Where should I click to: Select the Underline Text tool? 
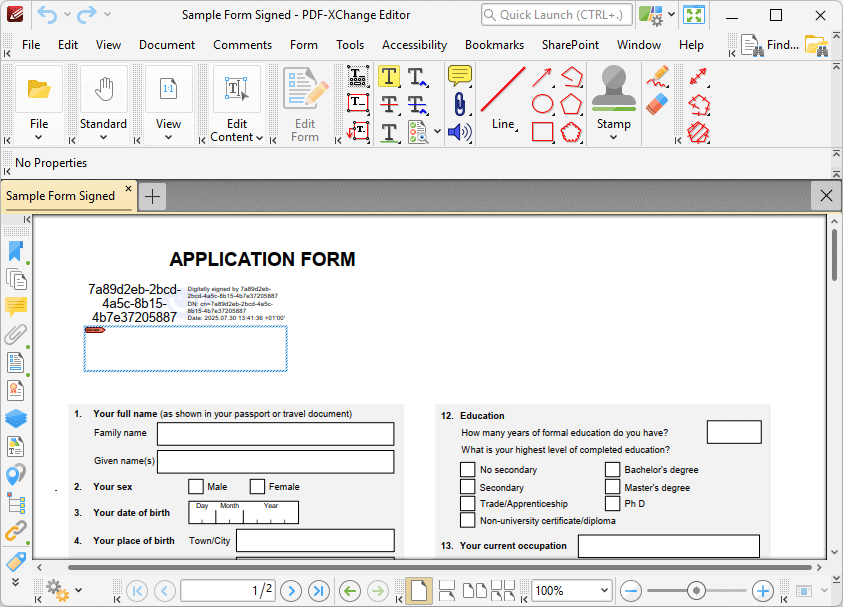(389, 131)
